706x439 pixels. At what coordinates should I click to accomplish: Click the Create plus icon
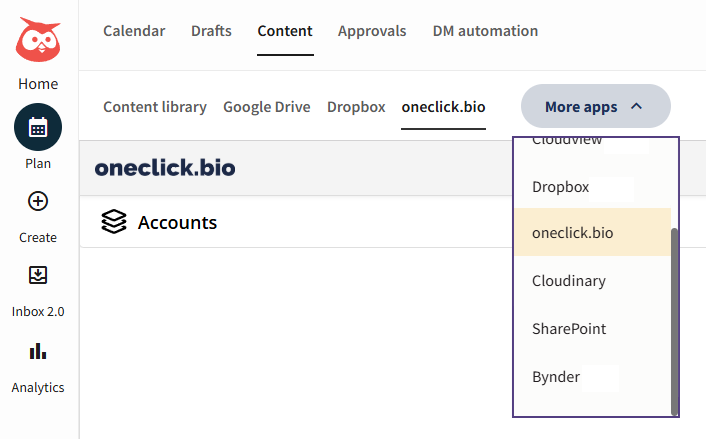(38, 201)
